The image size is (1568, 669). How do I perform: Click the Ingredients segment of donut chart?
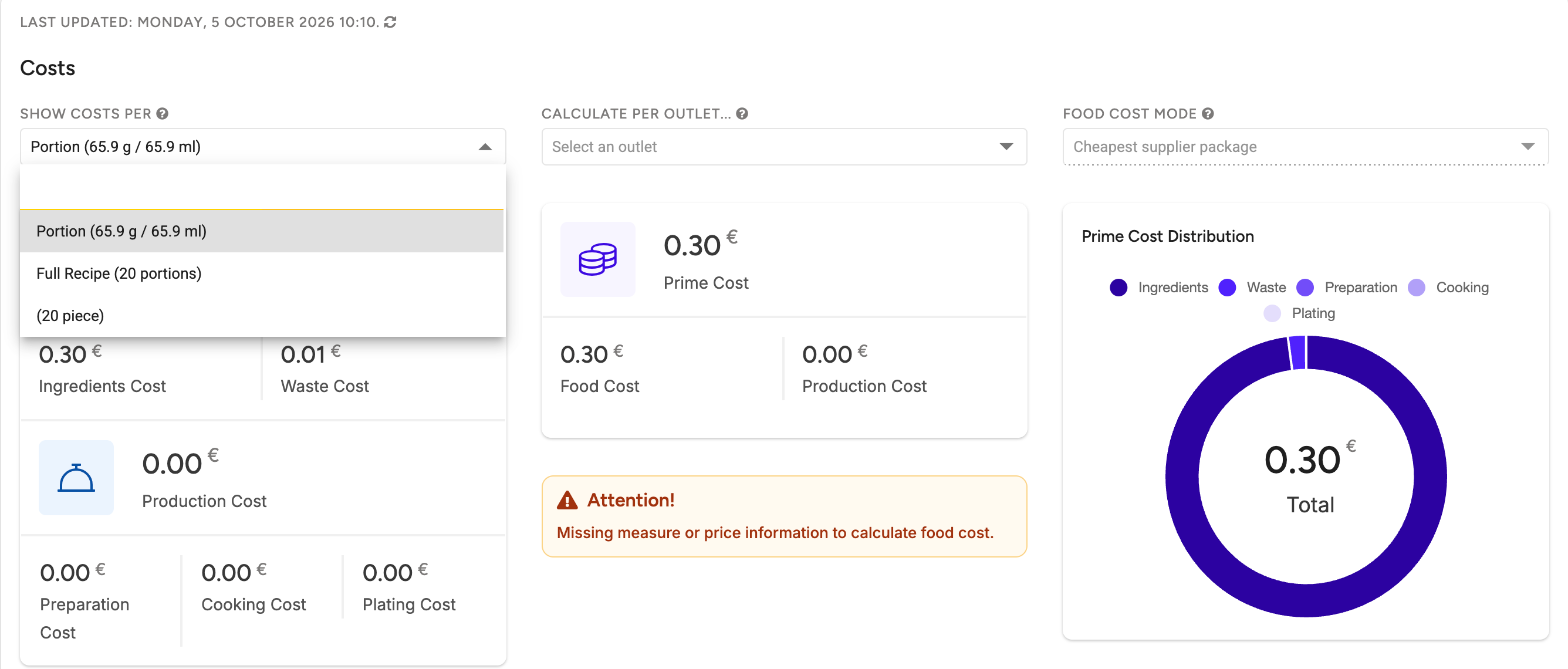[1306, 600]
